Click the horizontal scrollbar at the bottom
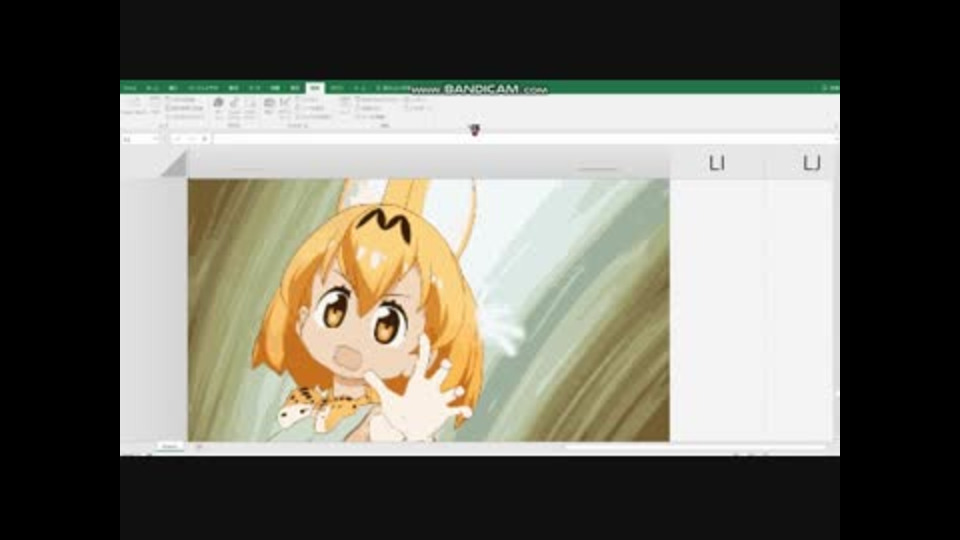 pos(695,447)
